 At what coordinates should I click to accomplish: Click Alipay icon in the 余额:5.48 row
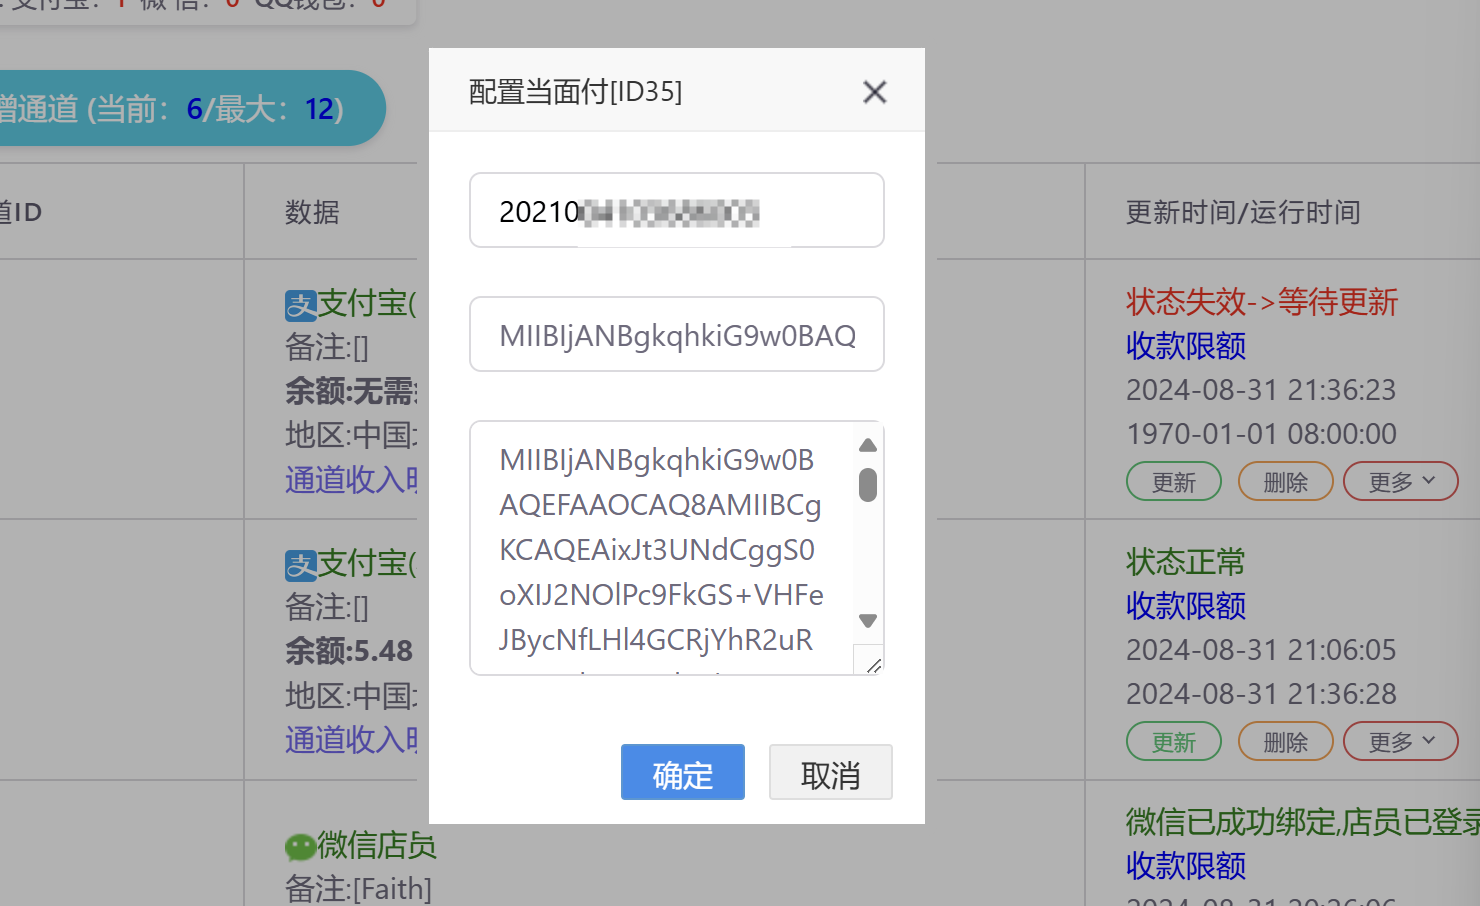[301, 565]
